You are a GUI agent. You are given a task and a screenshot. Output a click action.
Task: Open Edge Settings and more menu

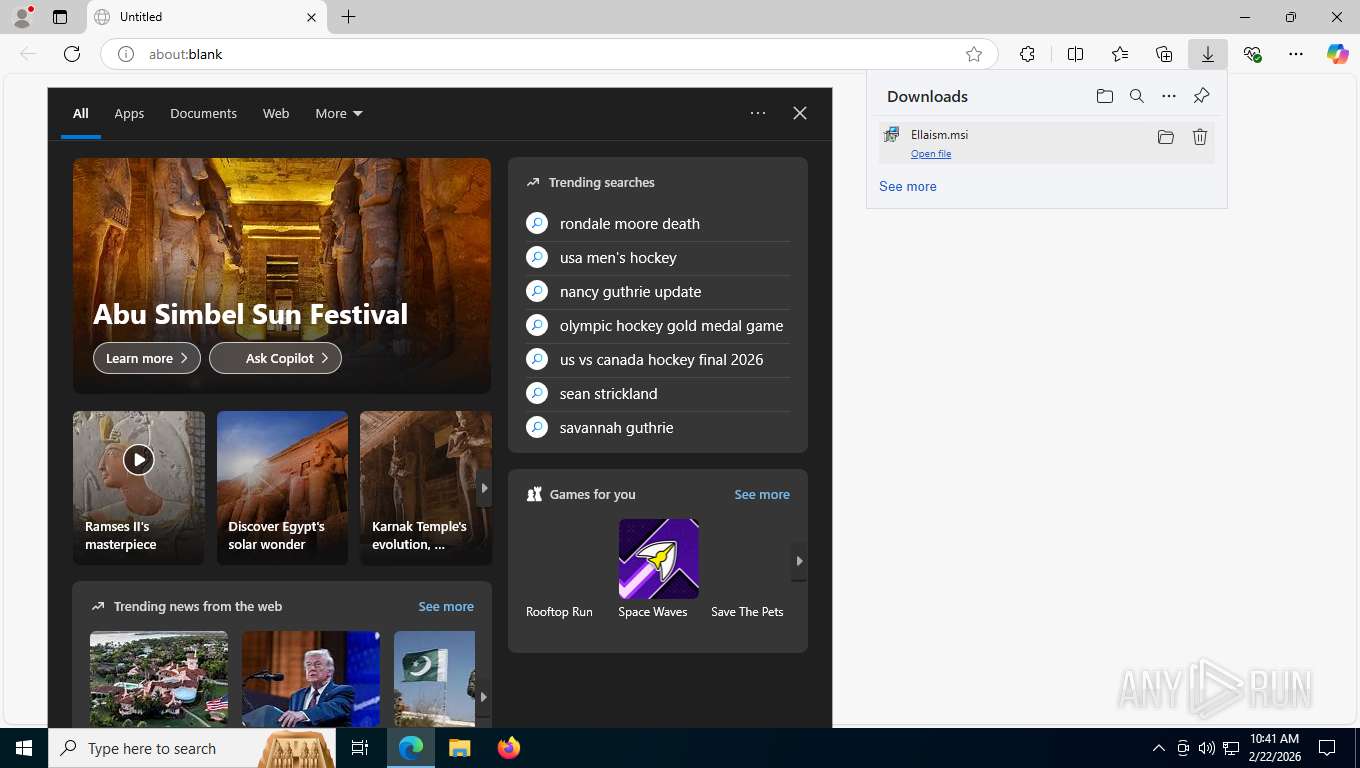[x=1296, y=54]
